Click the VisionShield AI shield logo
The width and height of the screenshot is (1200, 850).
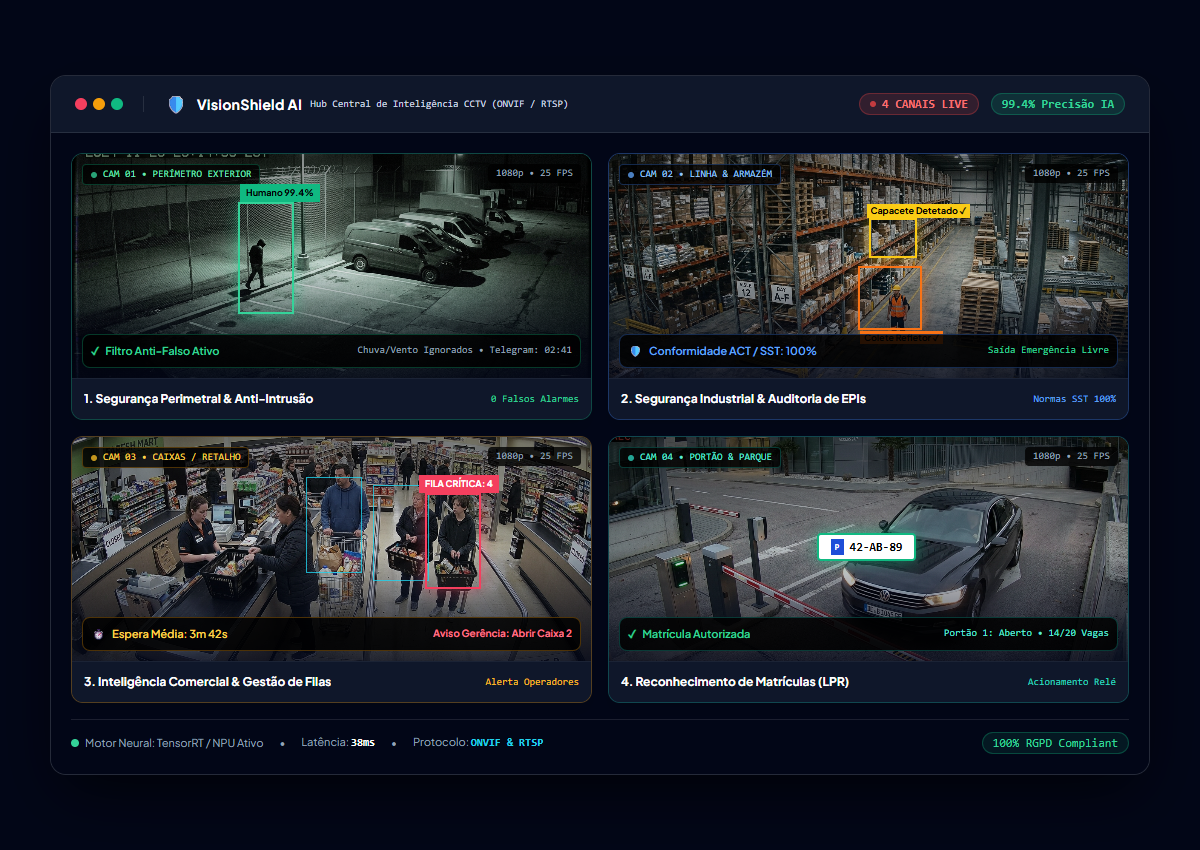pos(176,104)
